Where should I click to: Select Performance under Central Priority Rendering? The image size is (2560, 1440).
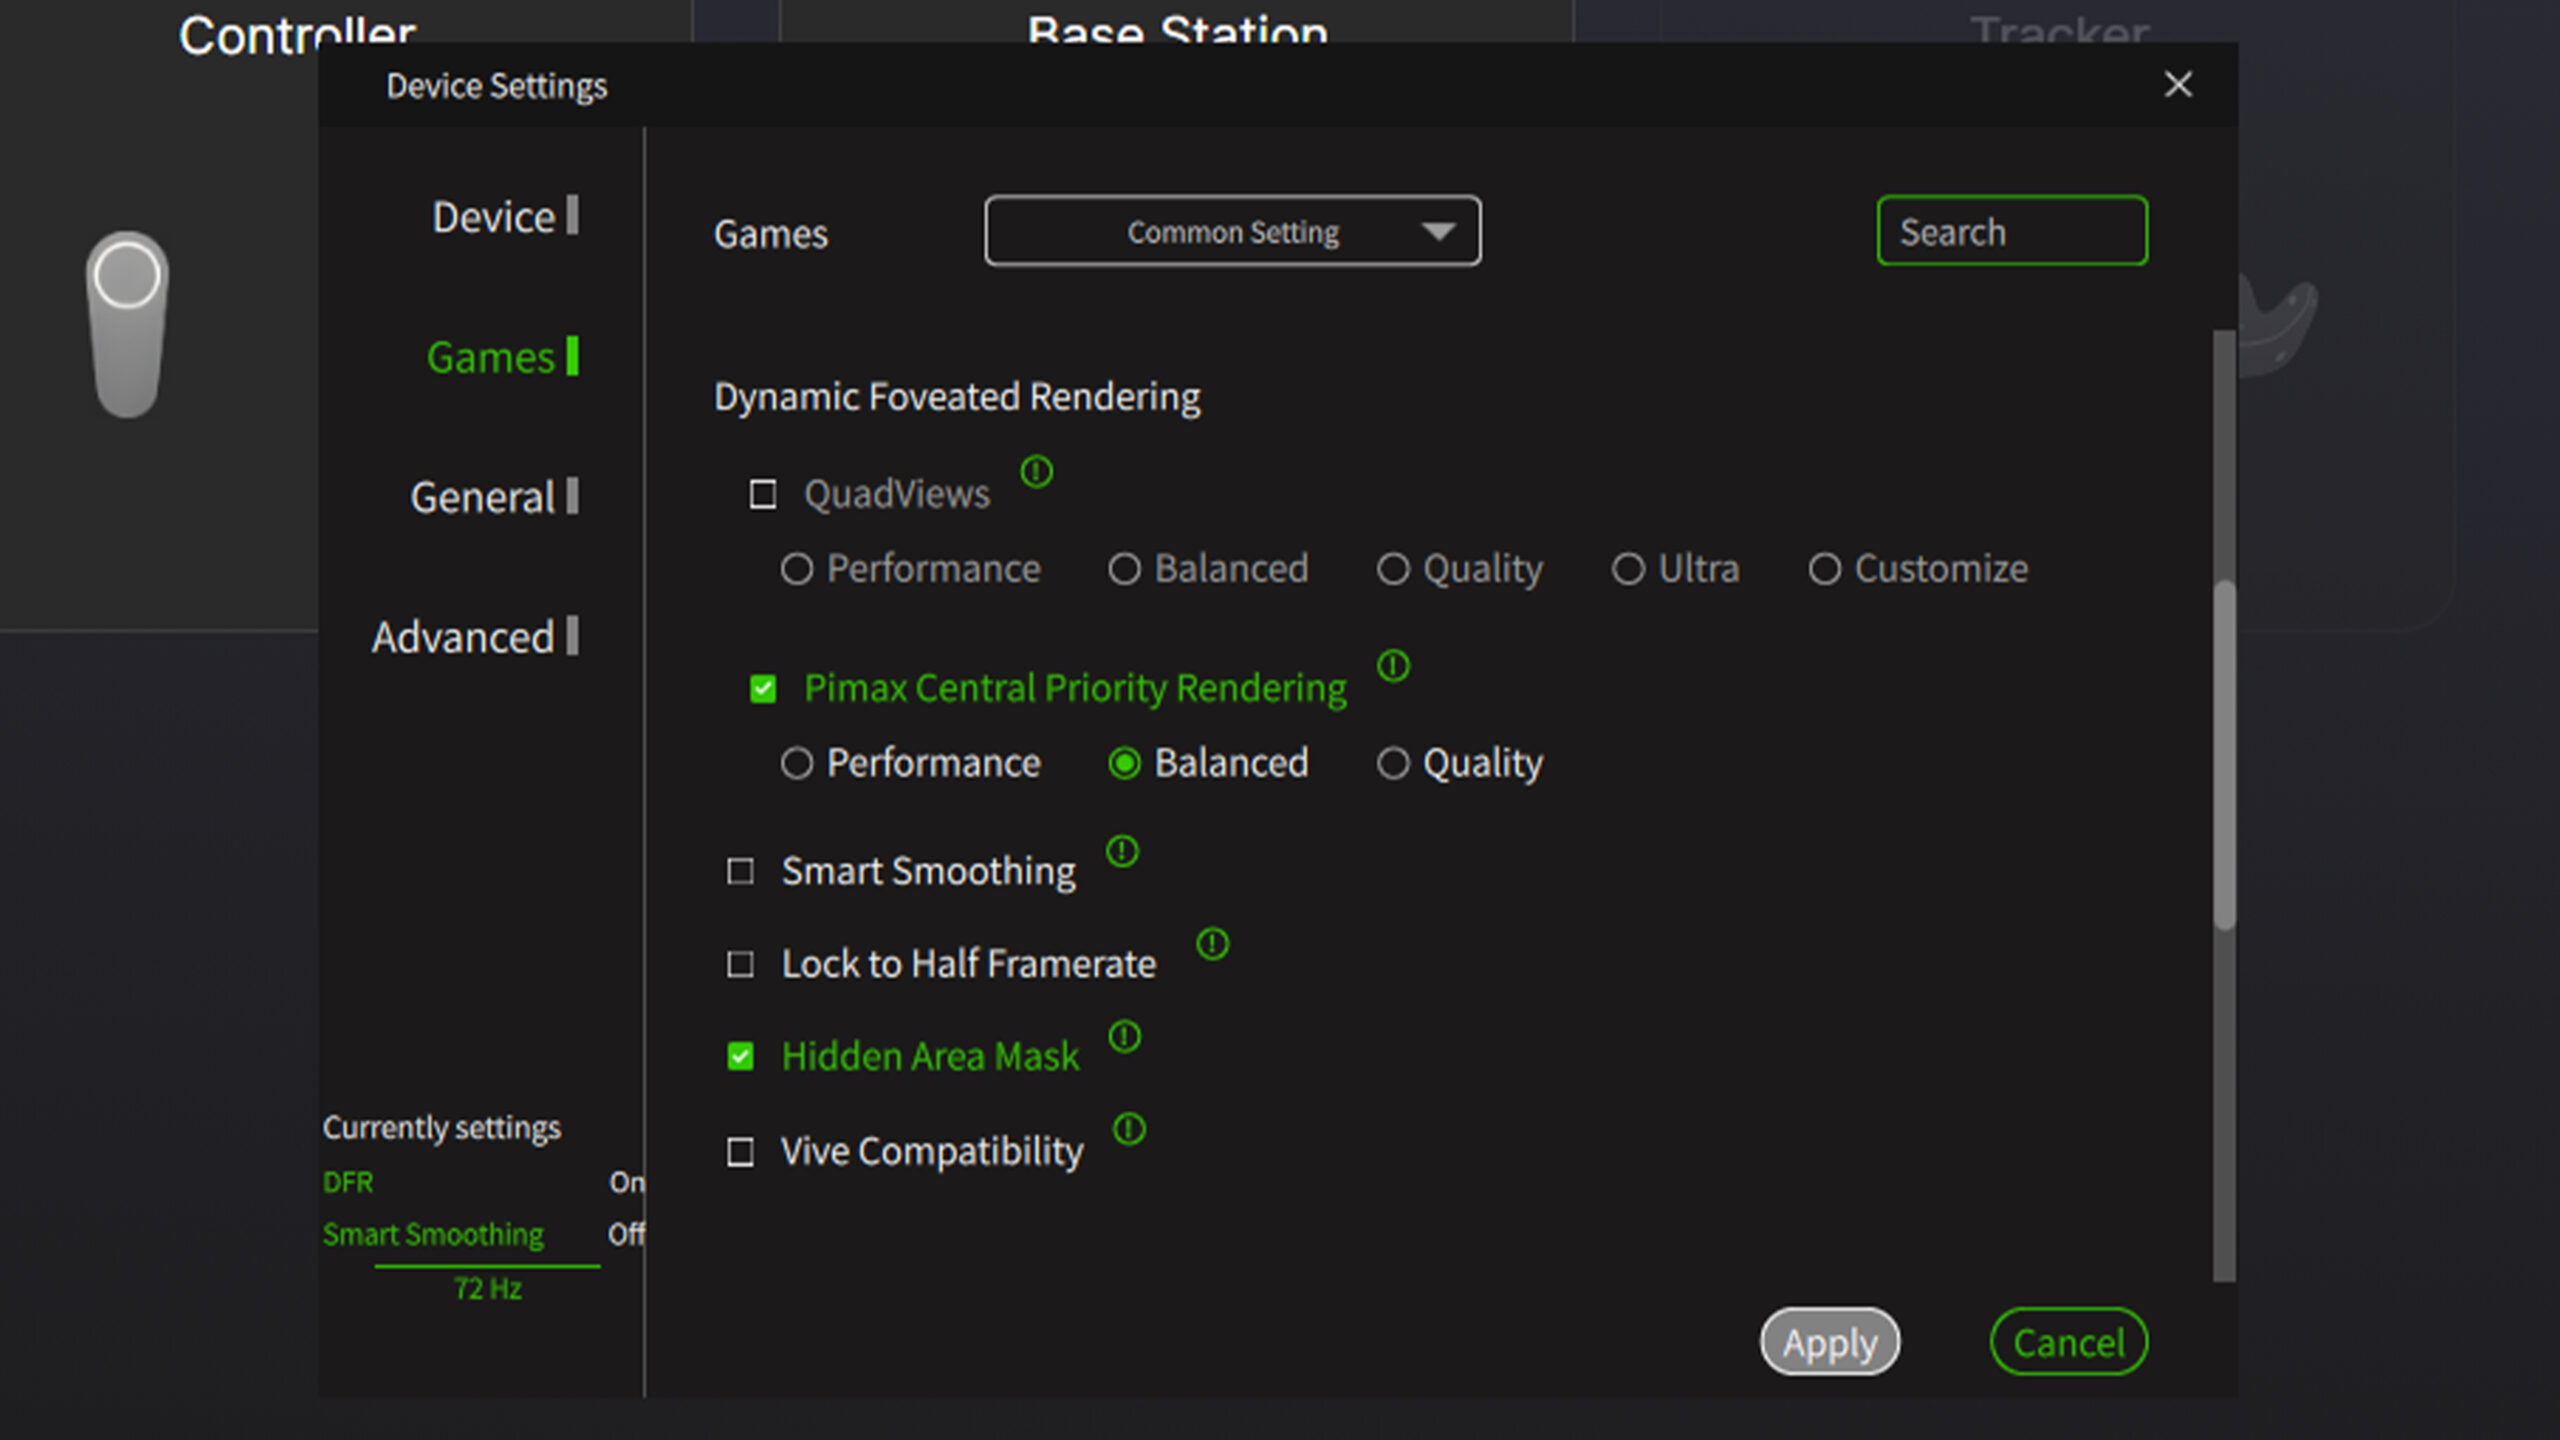[796, 763]
